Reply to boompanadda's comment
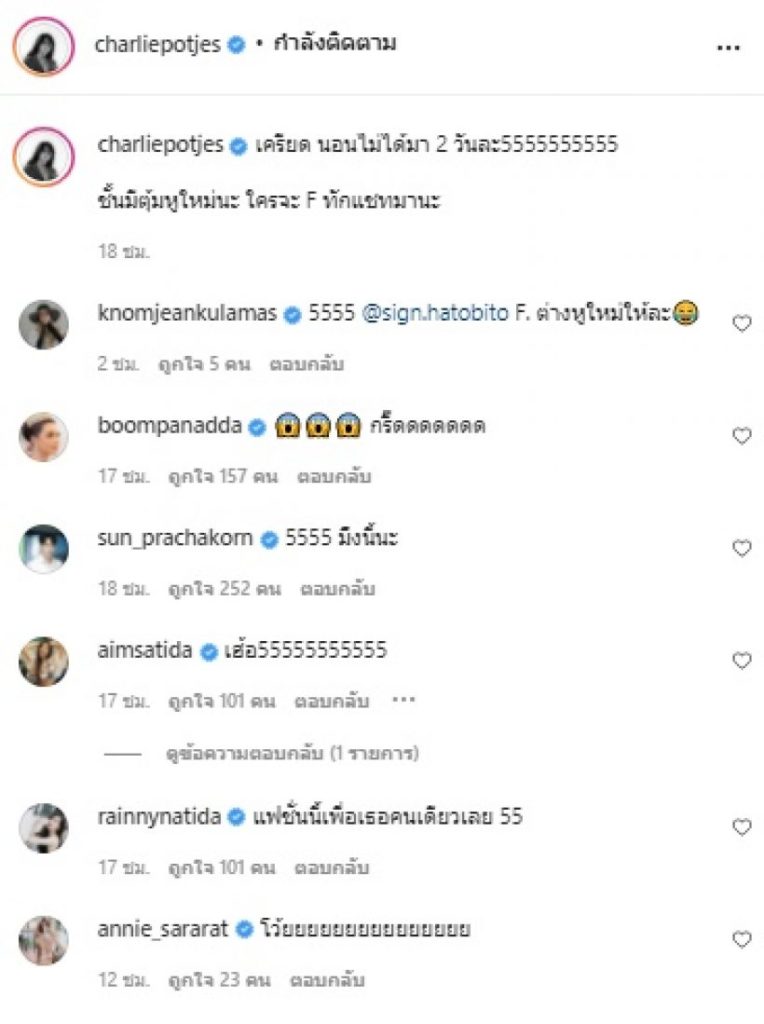 (x=334, y=477)
